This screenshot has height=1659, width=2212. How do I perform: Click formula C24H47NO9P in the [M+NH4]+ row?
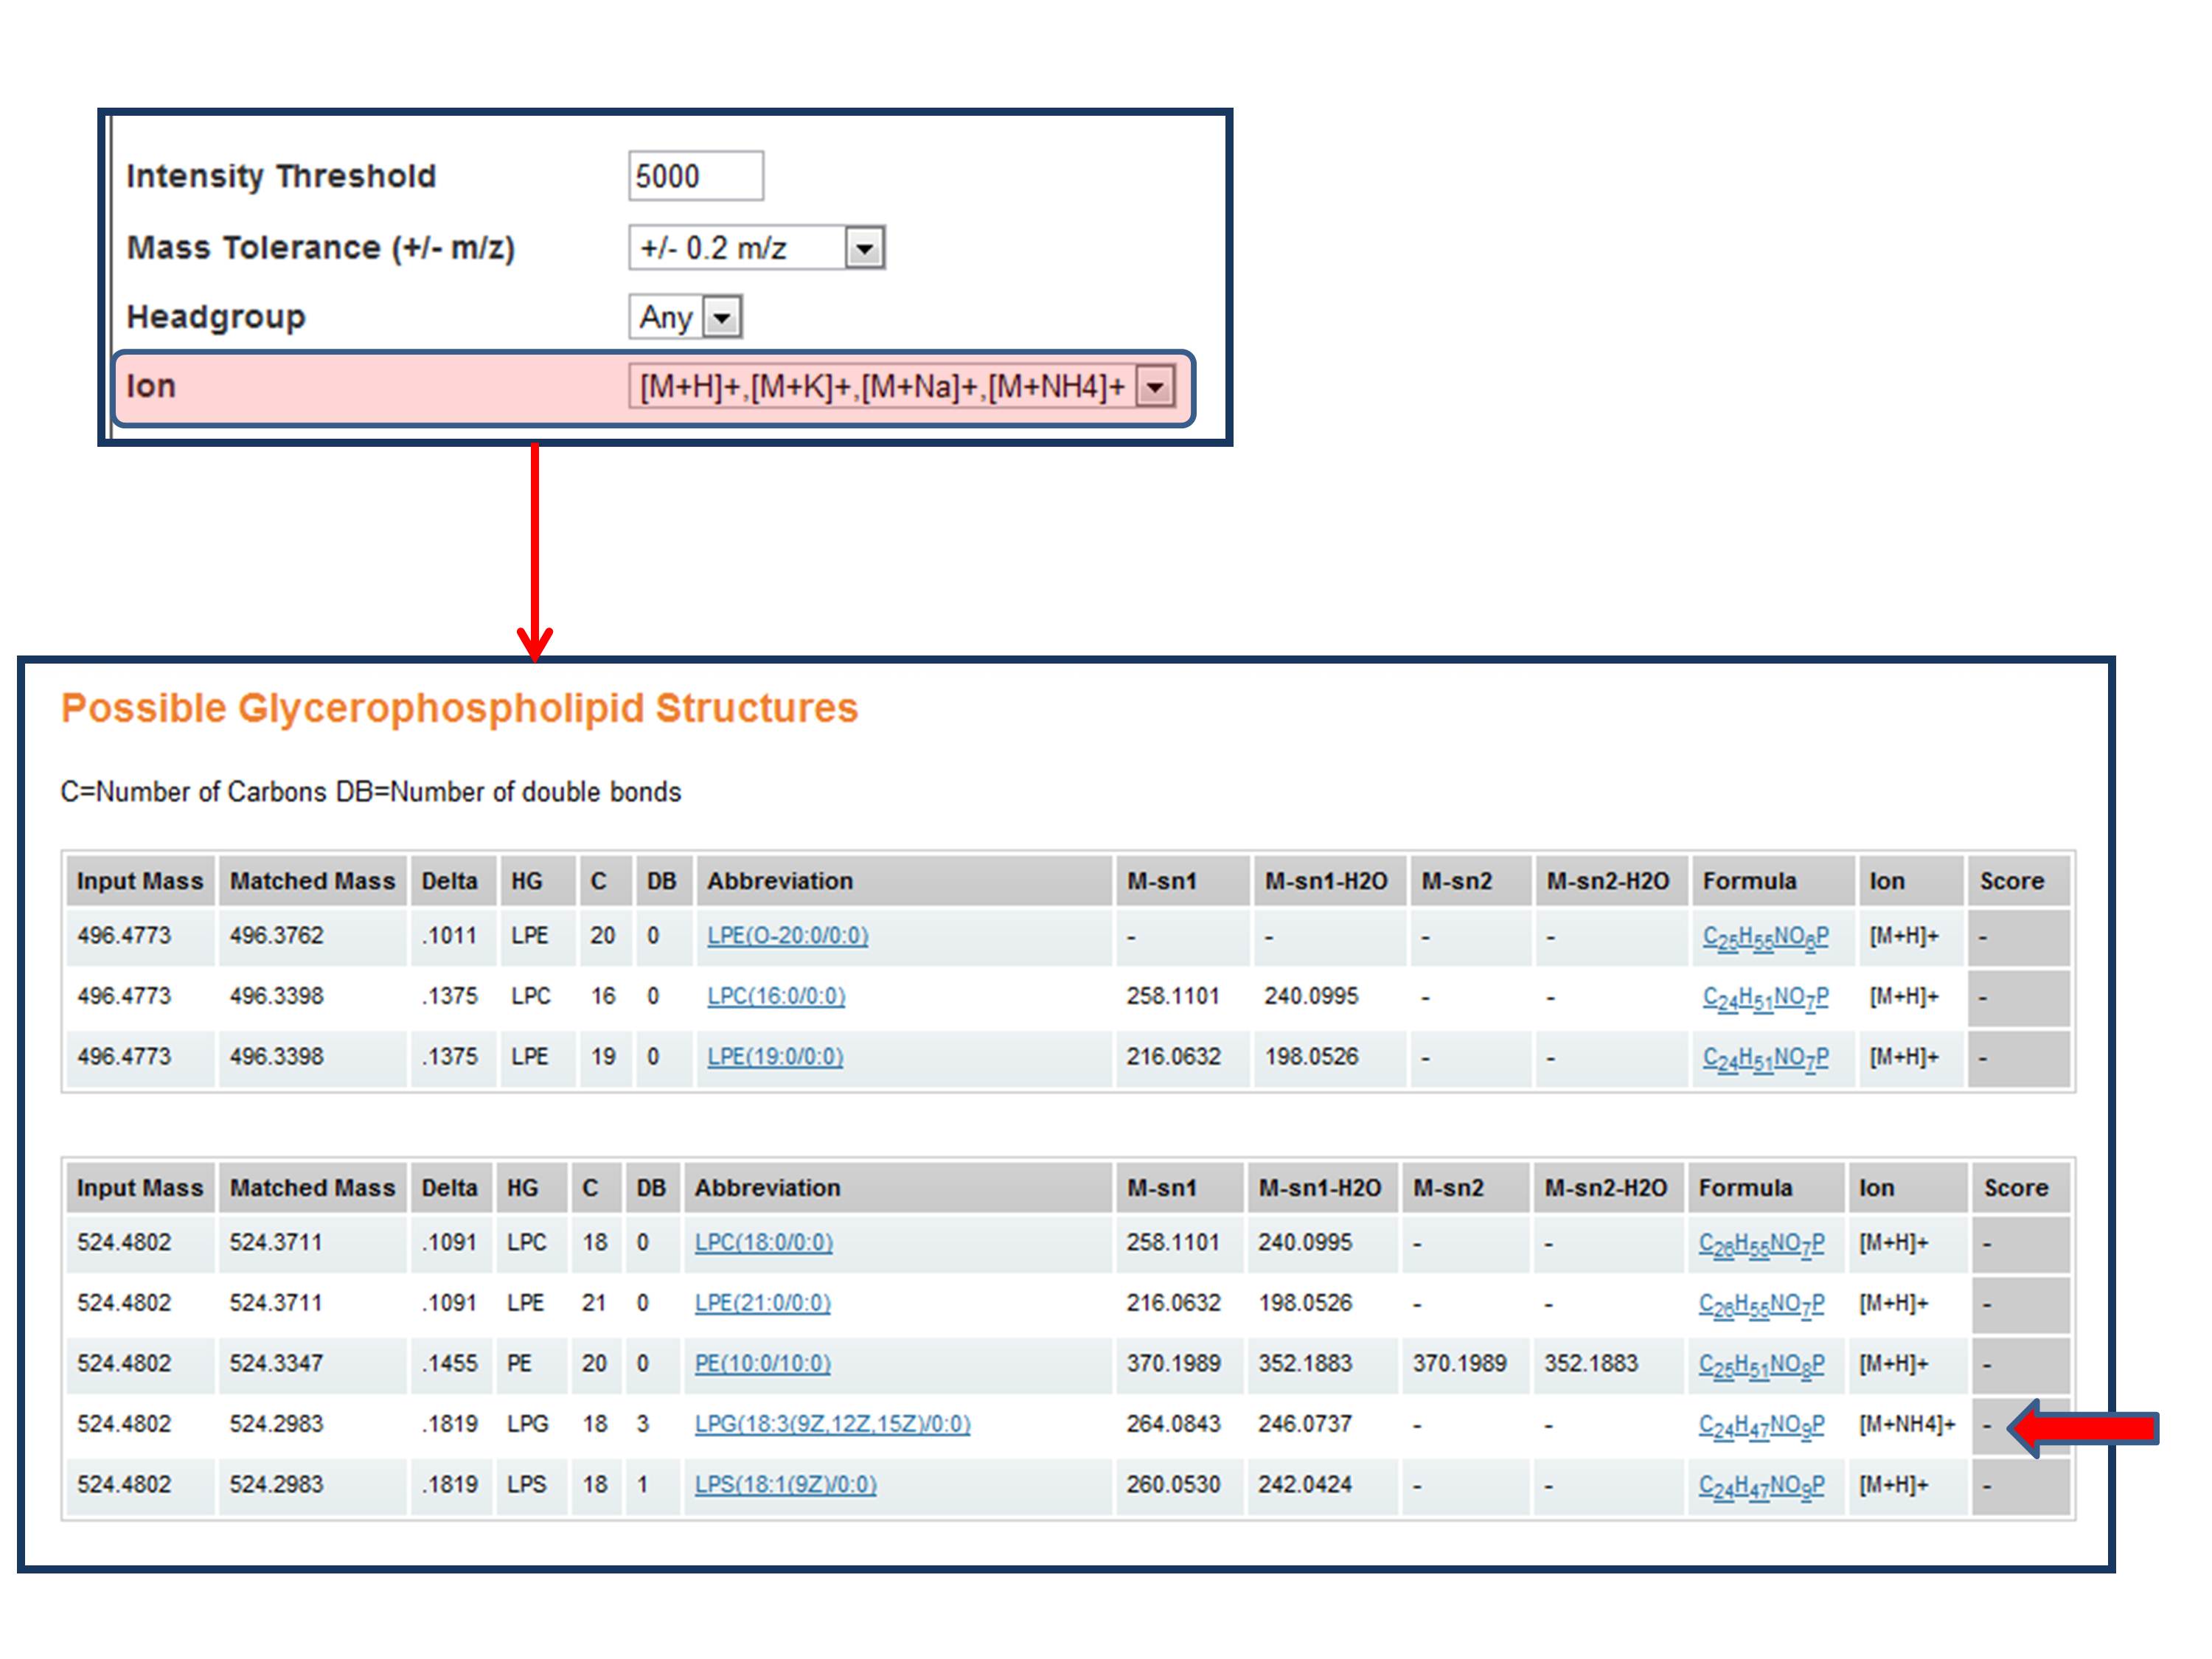coord(1761,1426)
